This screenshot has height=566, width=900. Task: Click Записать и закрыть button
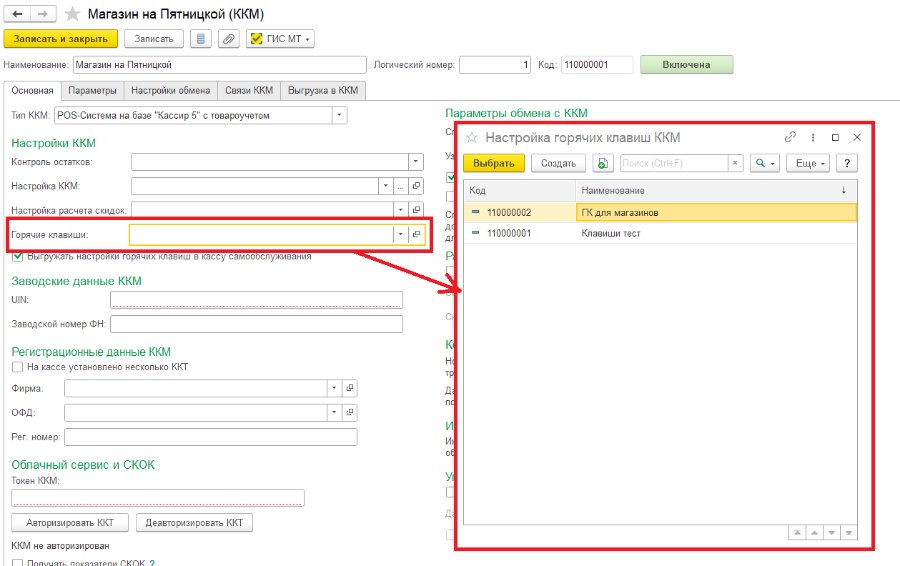(60, 39)
